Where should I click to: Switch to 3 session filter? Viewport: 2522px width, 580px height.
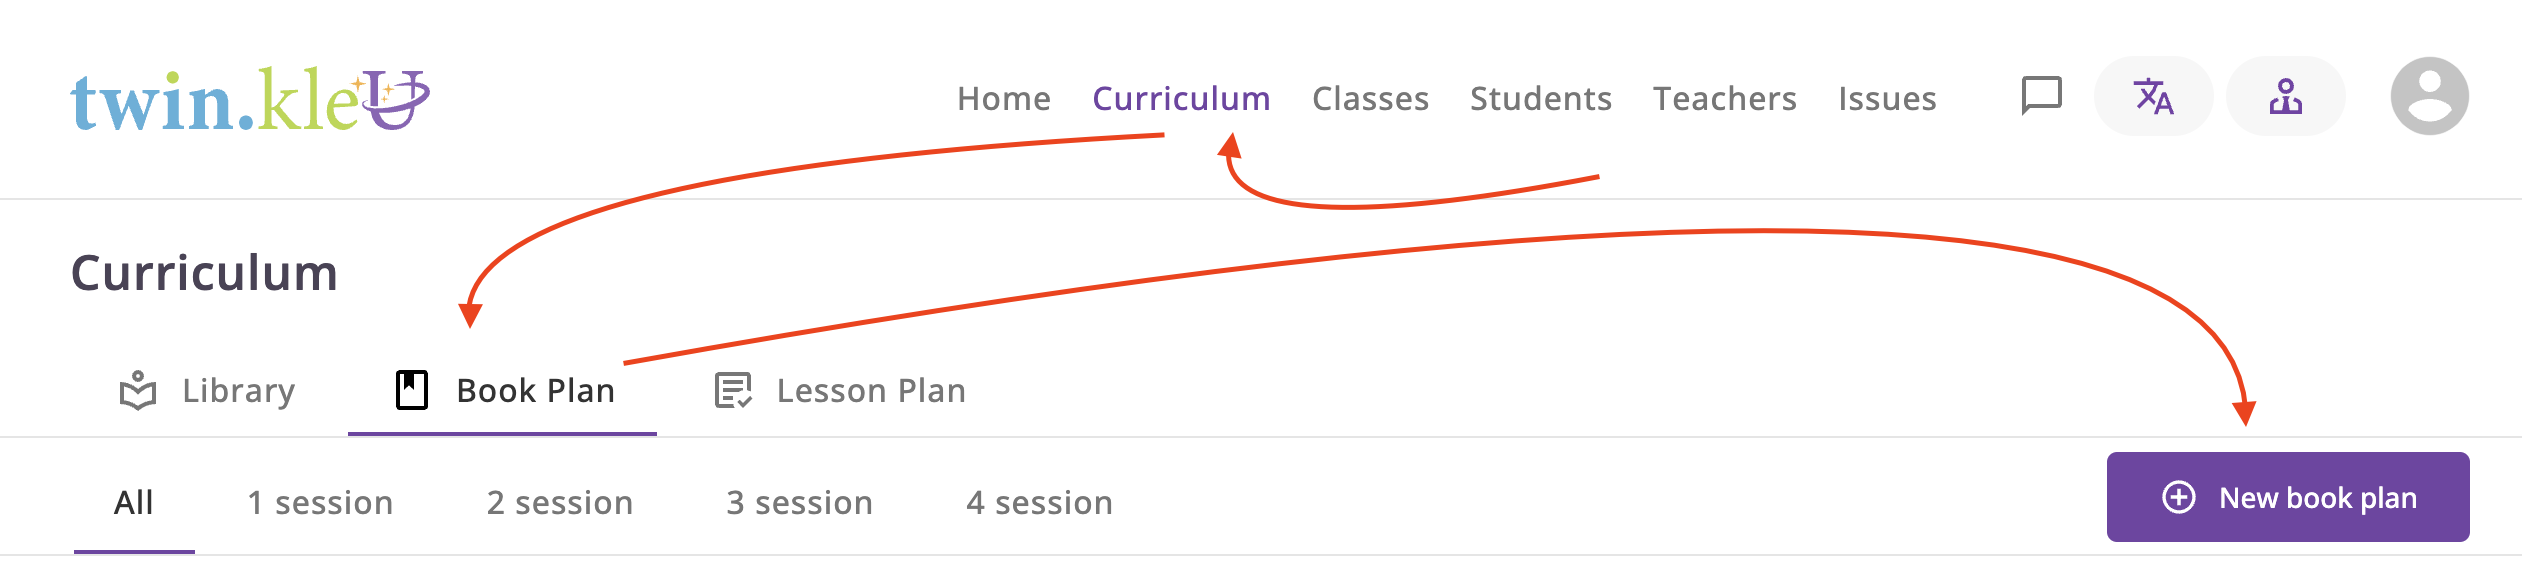800,502
